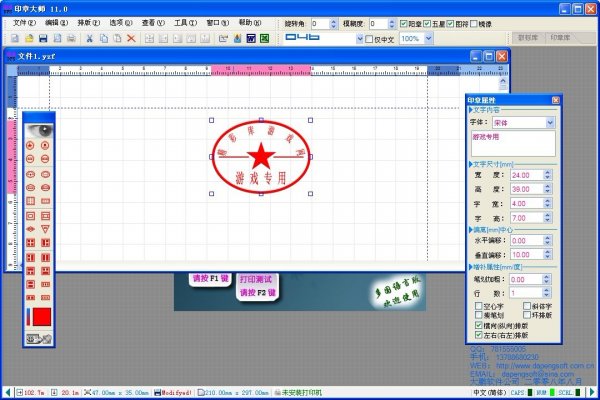Viewport: 600px width, 400px height.
Task: Close the 印章属性 properties panel
Action: tap(556, 100)
